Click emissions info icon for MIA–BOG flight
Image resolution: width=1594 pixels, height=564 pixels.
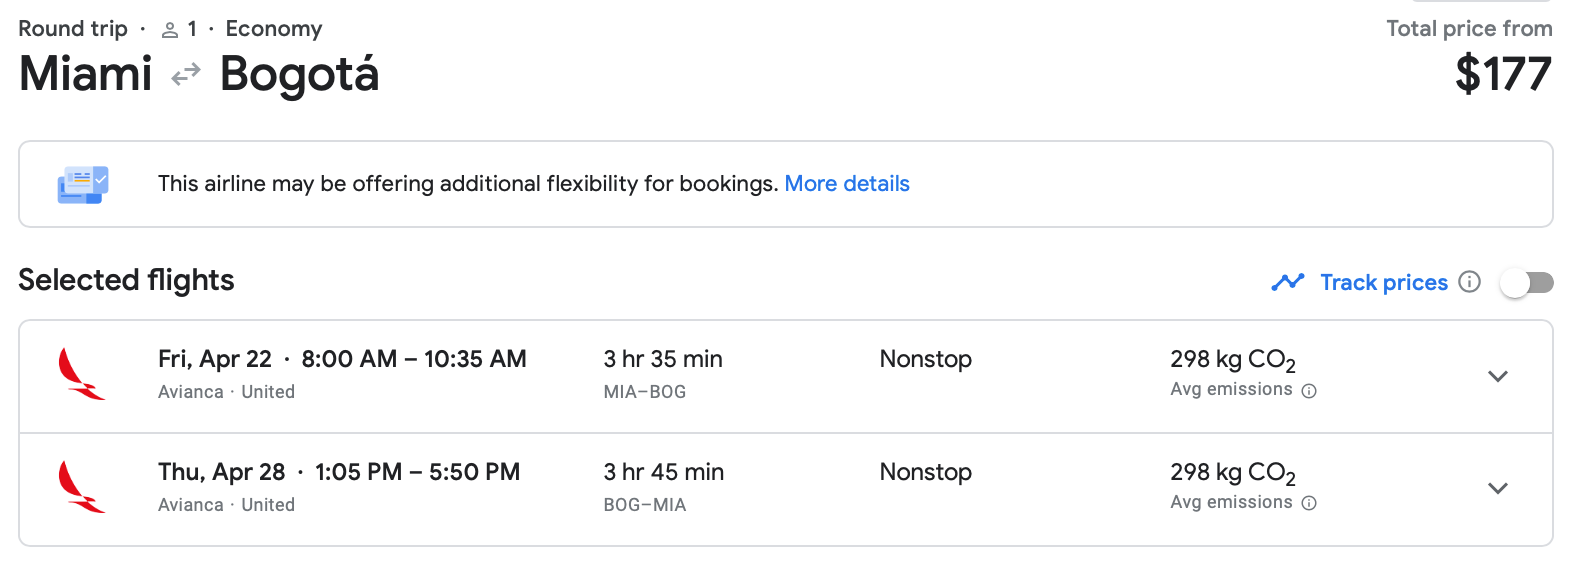[1309, 391]
